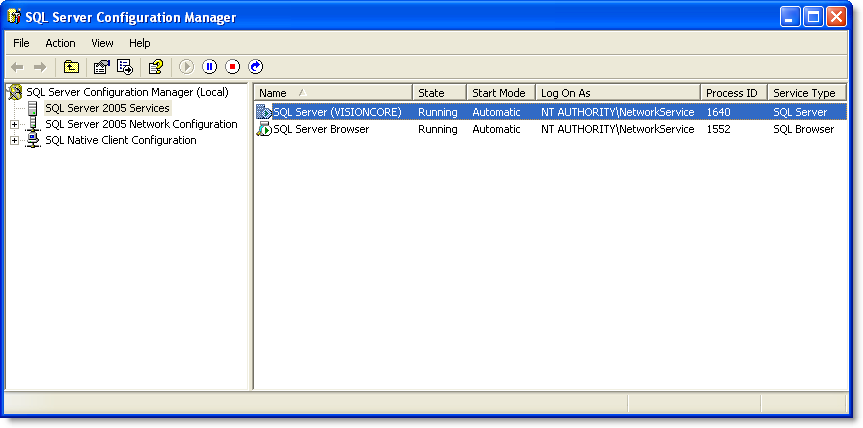Sort by the Log On As column
The width and height of the screenshot is (863, 428).
pos(618,93)
